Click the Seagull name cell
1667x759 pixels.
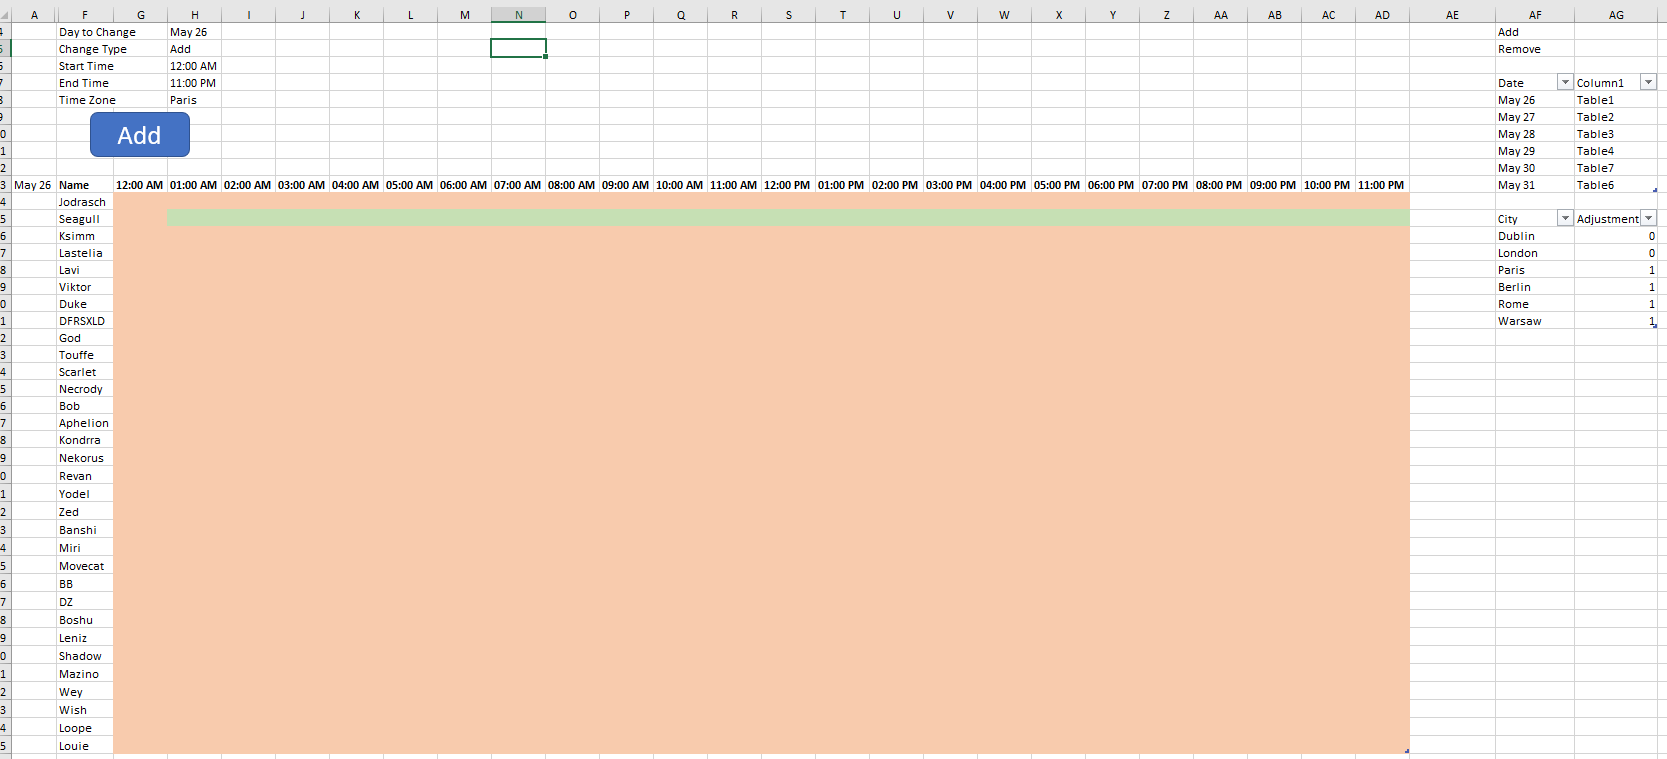[x=85, y=219]
